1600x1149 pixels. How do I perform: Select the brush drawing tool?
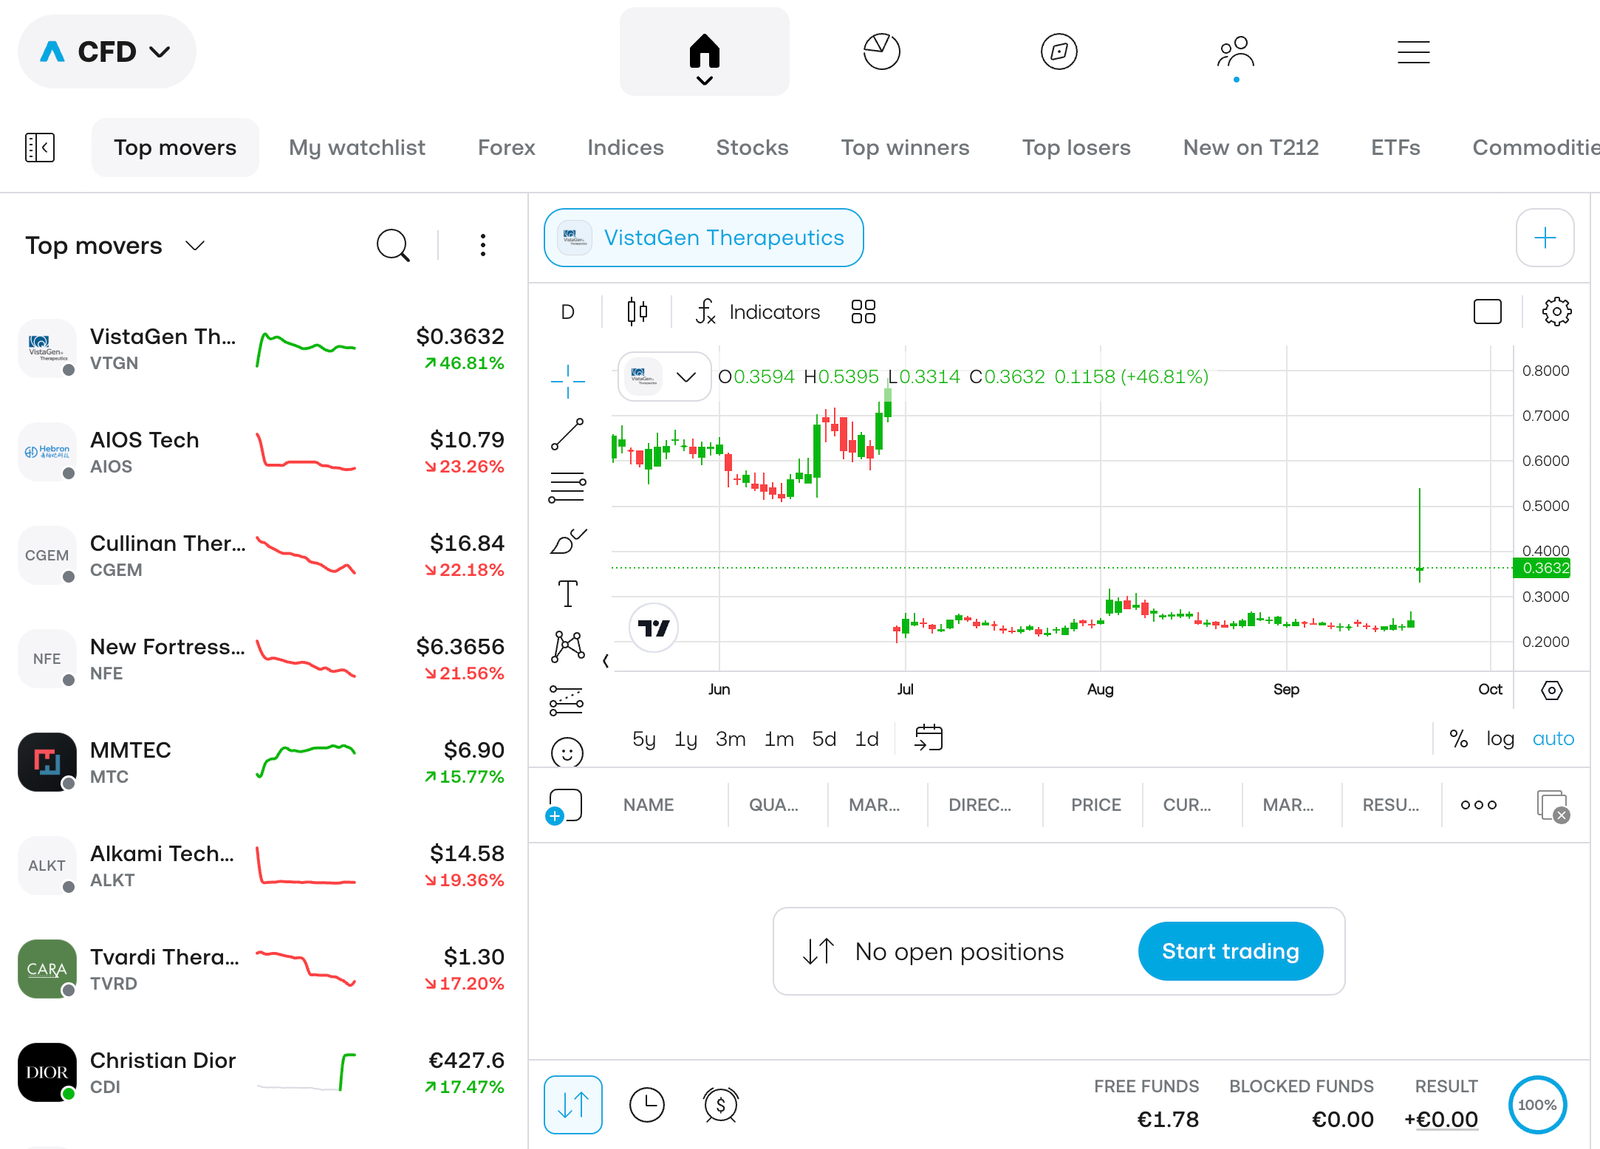pyautogui.click(x=567, y=541)
